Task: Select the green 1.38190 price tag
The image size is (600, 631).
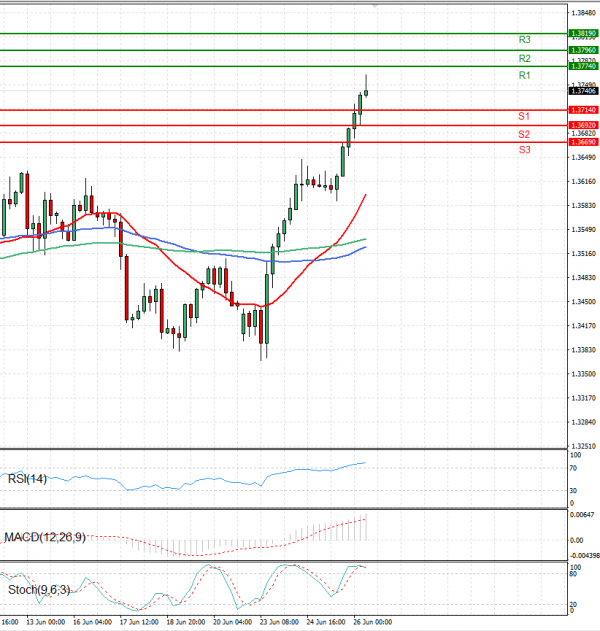Action: (x=584, y=34)
